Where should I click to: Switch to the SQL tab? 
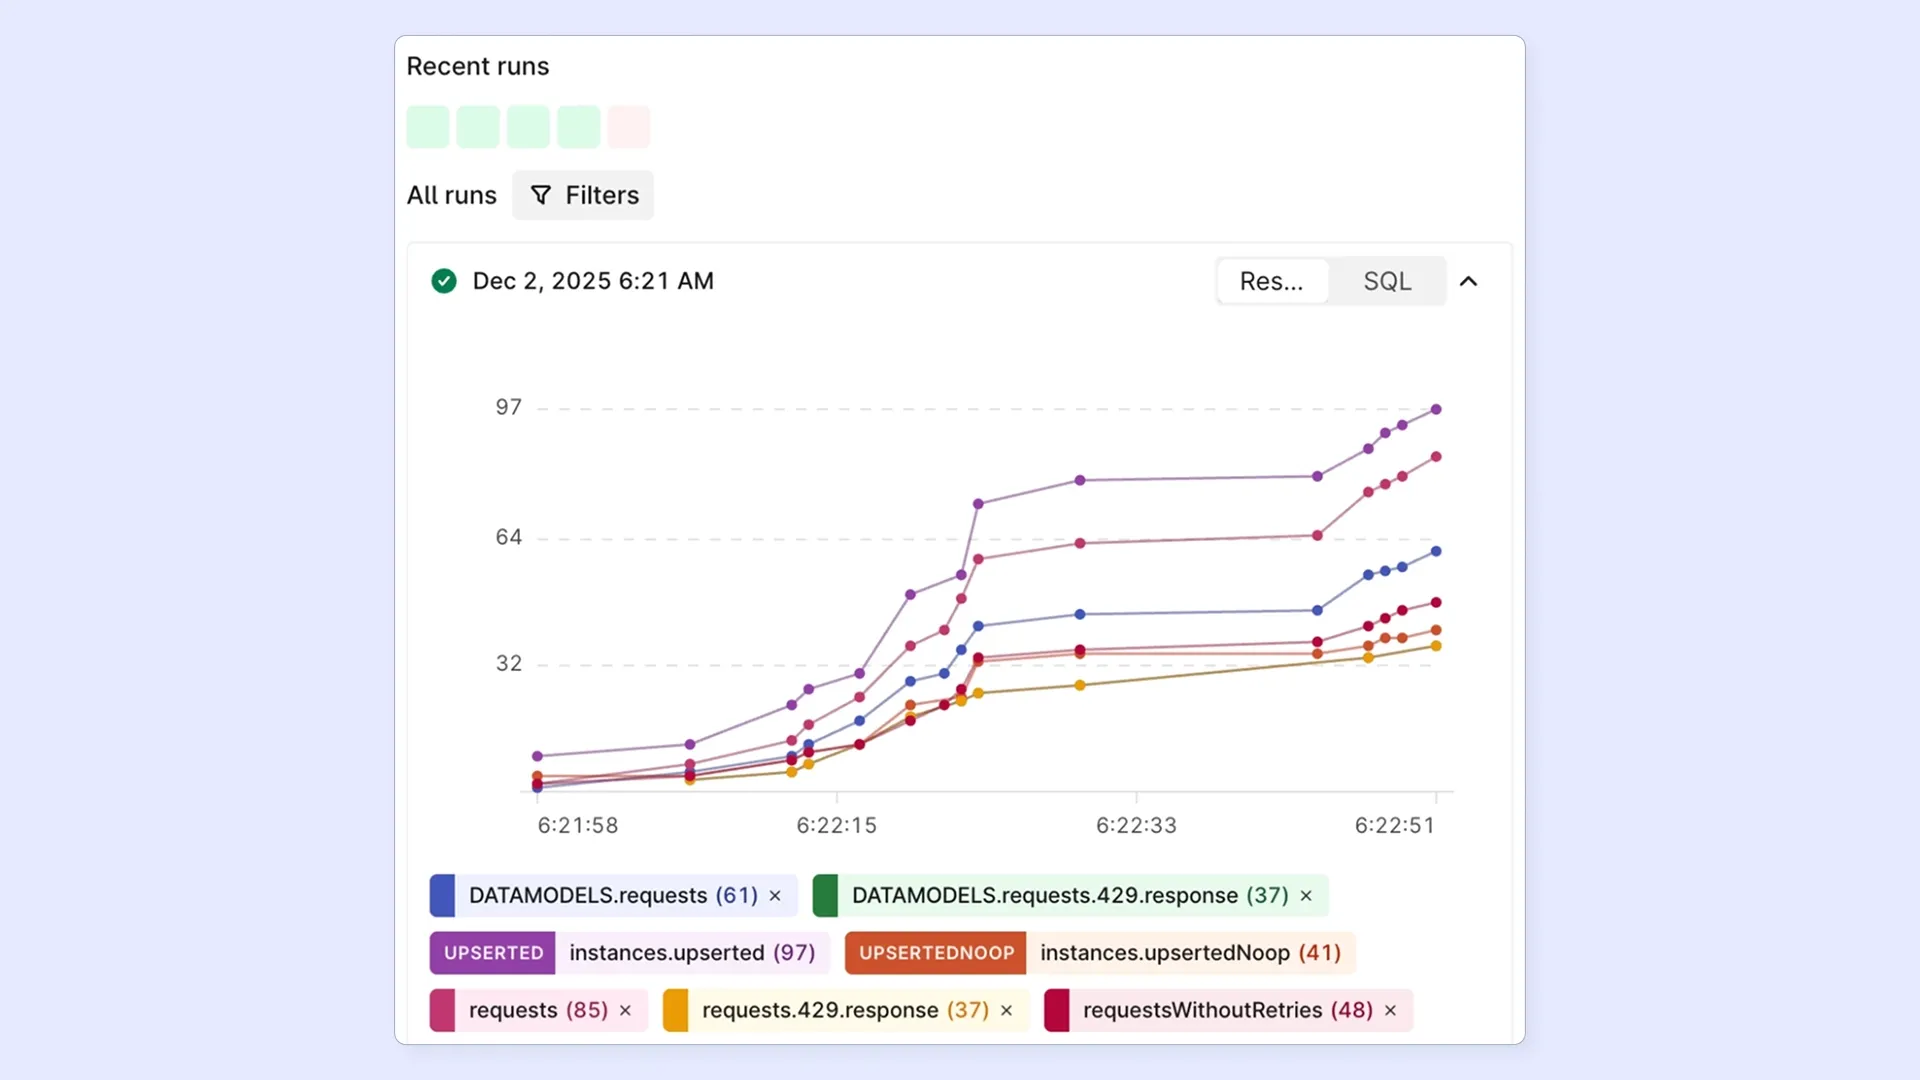[x=1387, y=281]
